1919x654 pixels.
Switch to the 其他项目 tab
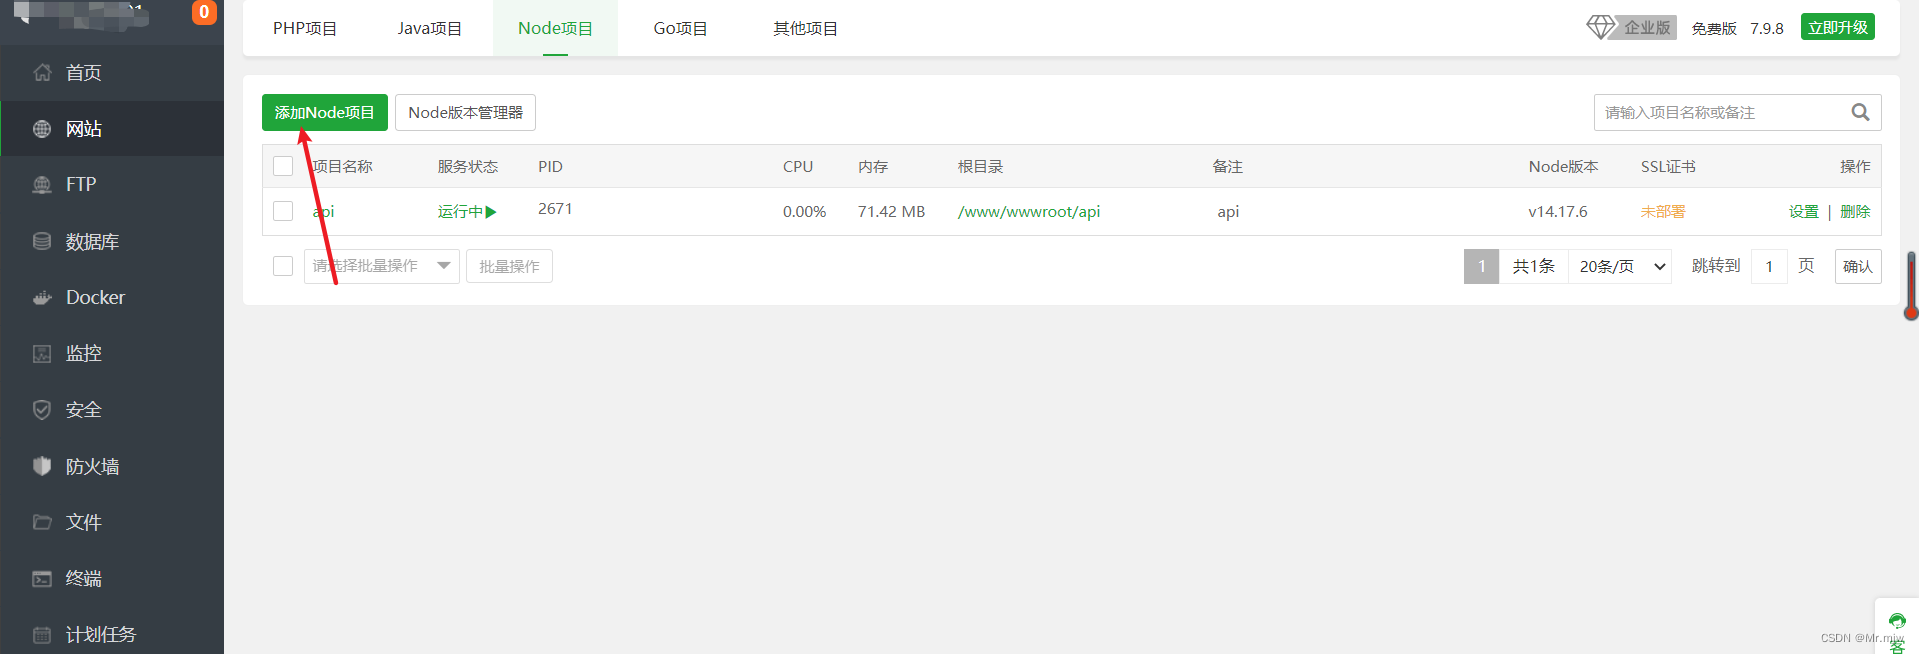(x=805, y=28)
